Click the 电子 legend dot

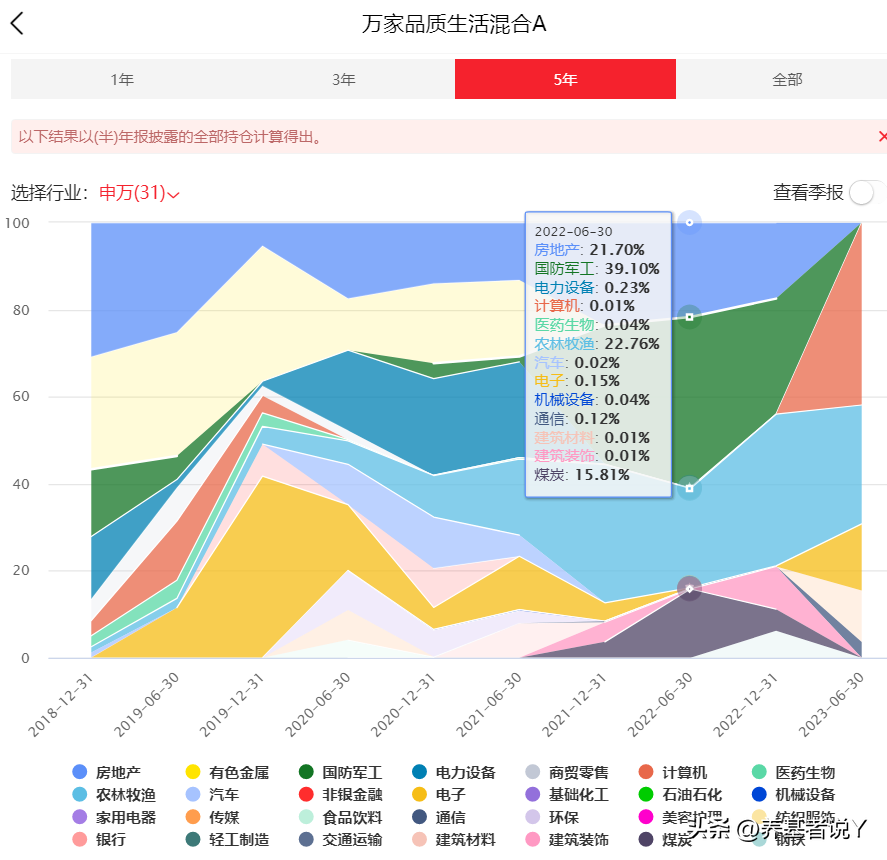pos(419,795)
